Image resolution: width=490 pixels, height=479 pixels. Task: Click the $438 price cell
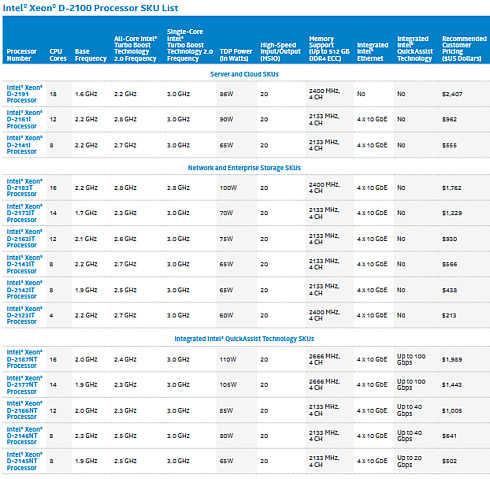(449, 290)
